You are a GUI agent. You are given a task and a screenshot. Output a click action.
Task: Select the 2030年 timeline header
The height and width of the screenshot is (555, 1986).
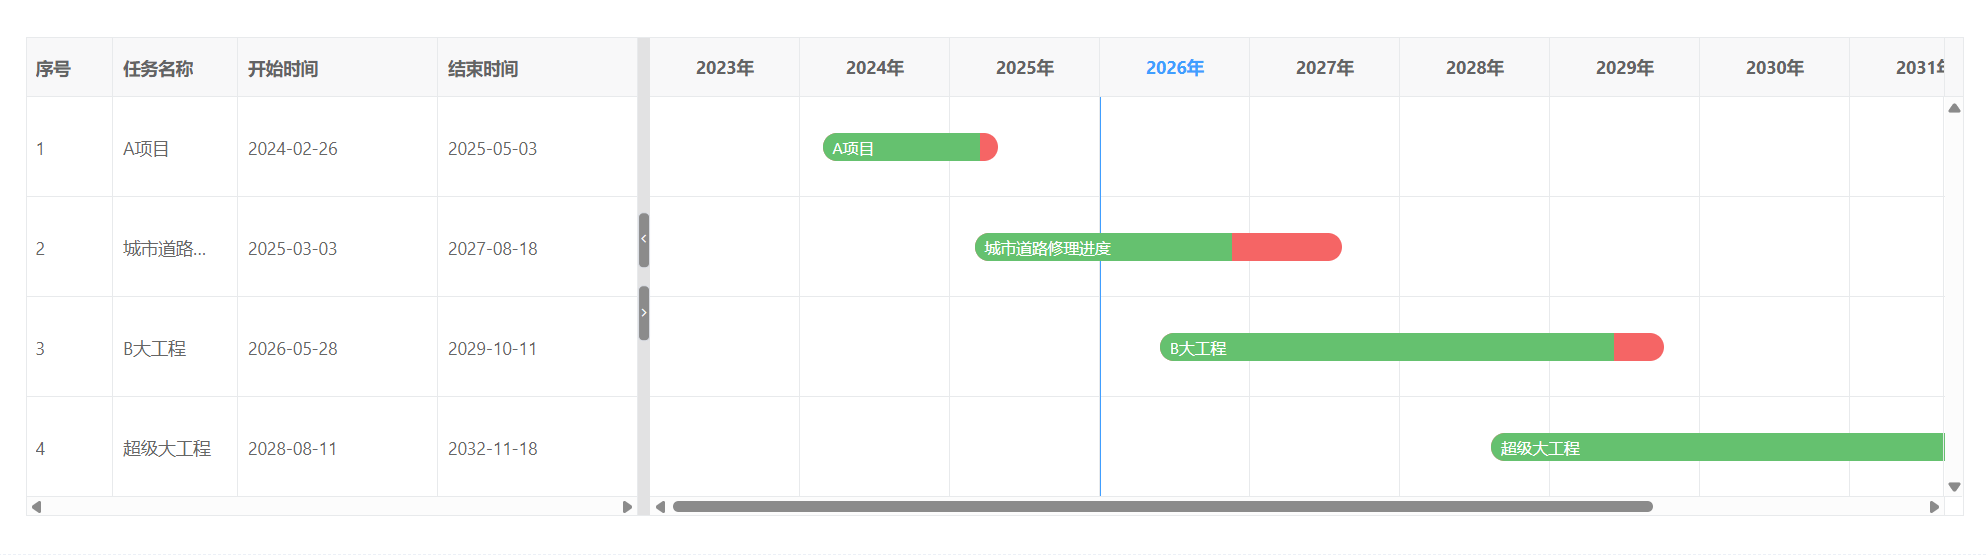[x=1775, y=68]
